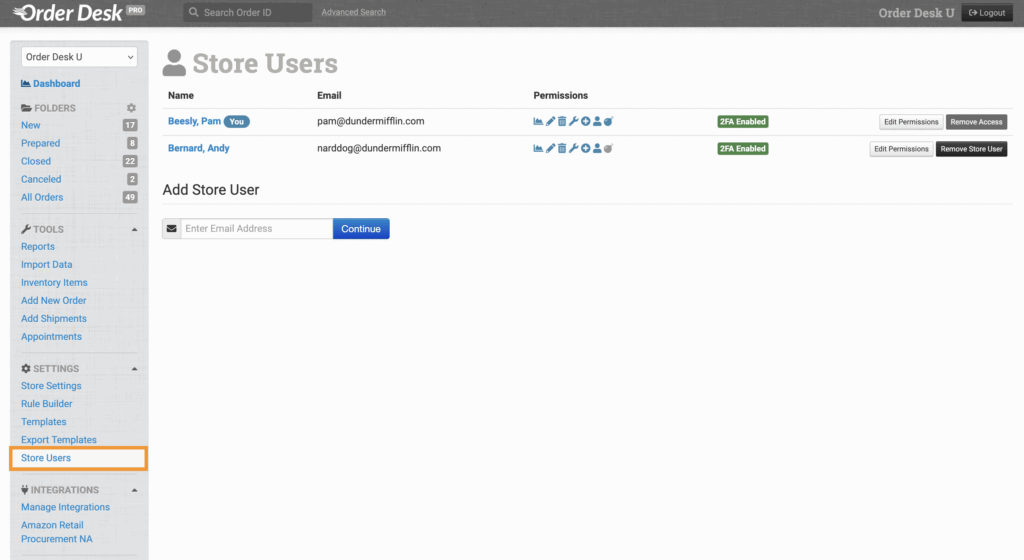Open the Advanced Search link
This screenshot has height=560, width=1024.
(x=353, y=13)
